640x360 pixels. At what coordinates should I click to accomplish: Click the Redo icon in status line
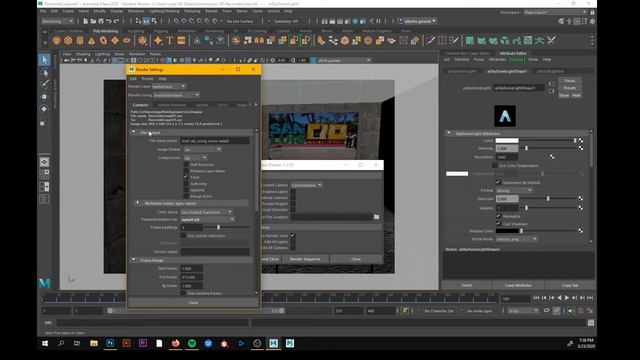[116, 21]
